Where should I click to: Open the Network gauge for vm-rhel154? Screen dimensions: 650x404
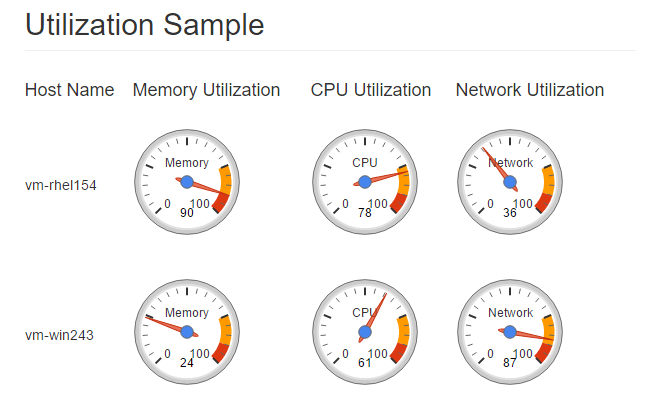tap(510, 182)
